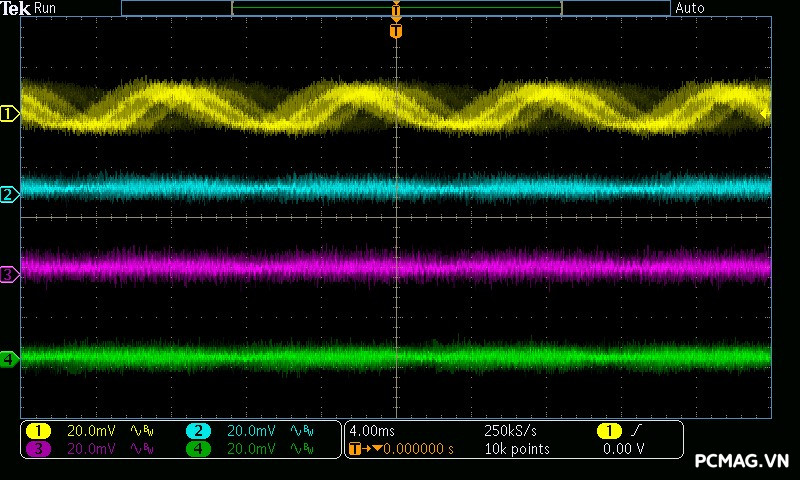Click the trigger source channel 1 badge
Image resolution: width=800 pixels, height=480 pixels.
(x=608, y=430)
